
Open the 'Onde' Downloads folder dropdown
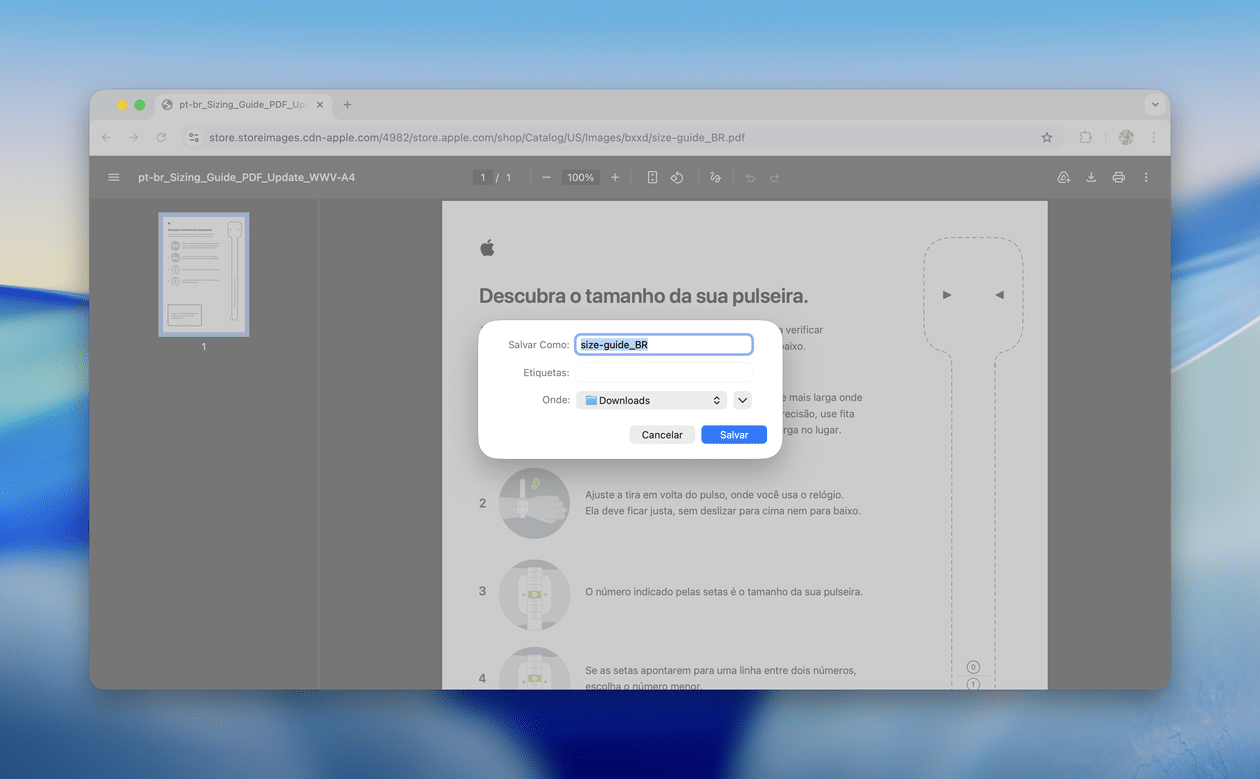click(x=651, y=400)
